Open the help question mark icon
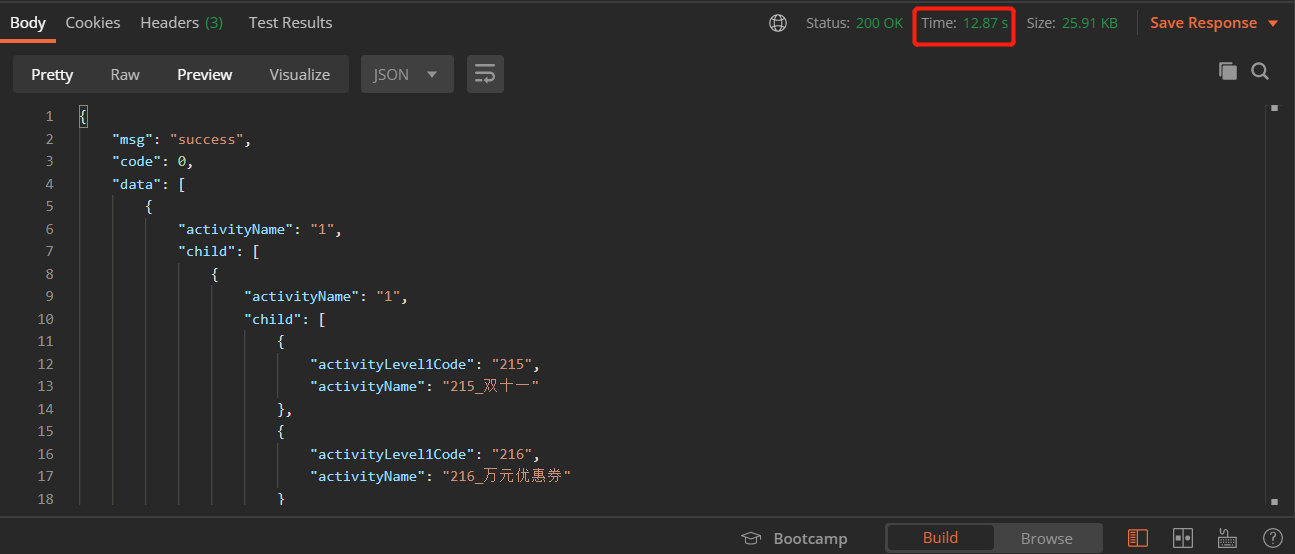1295x554 pixels. [1272, 538]
